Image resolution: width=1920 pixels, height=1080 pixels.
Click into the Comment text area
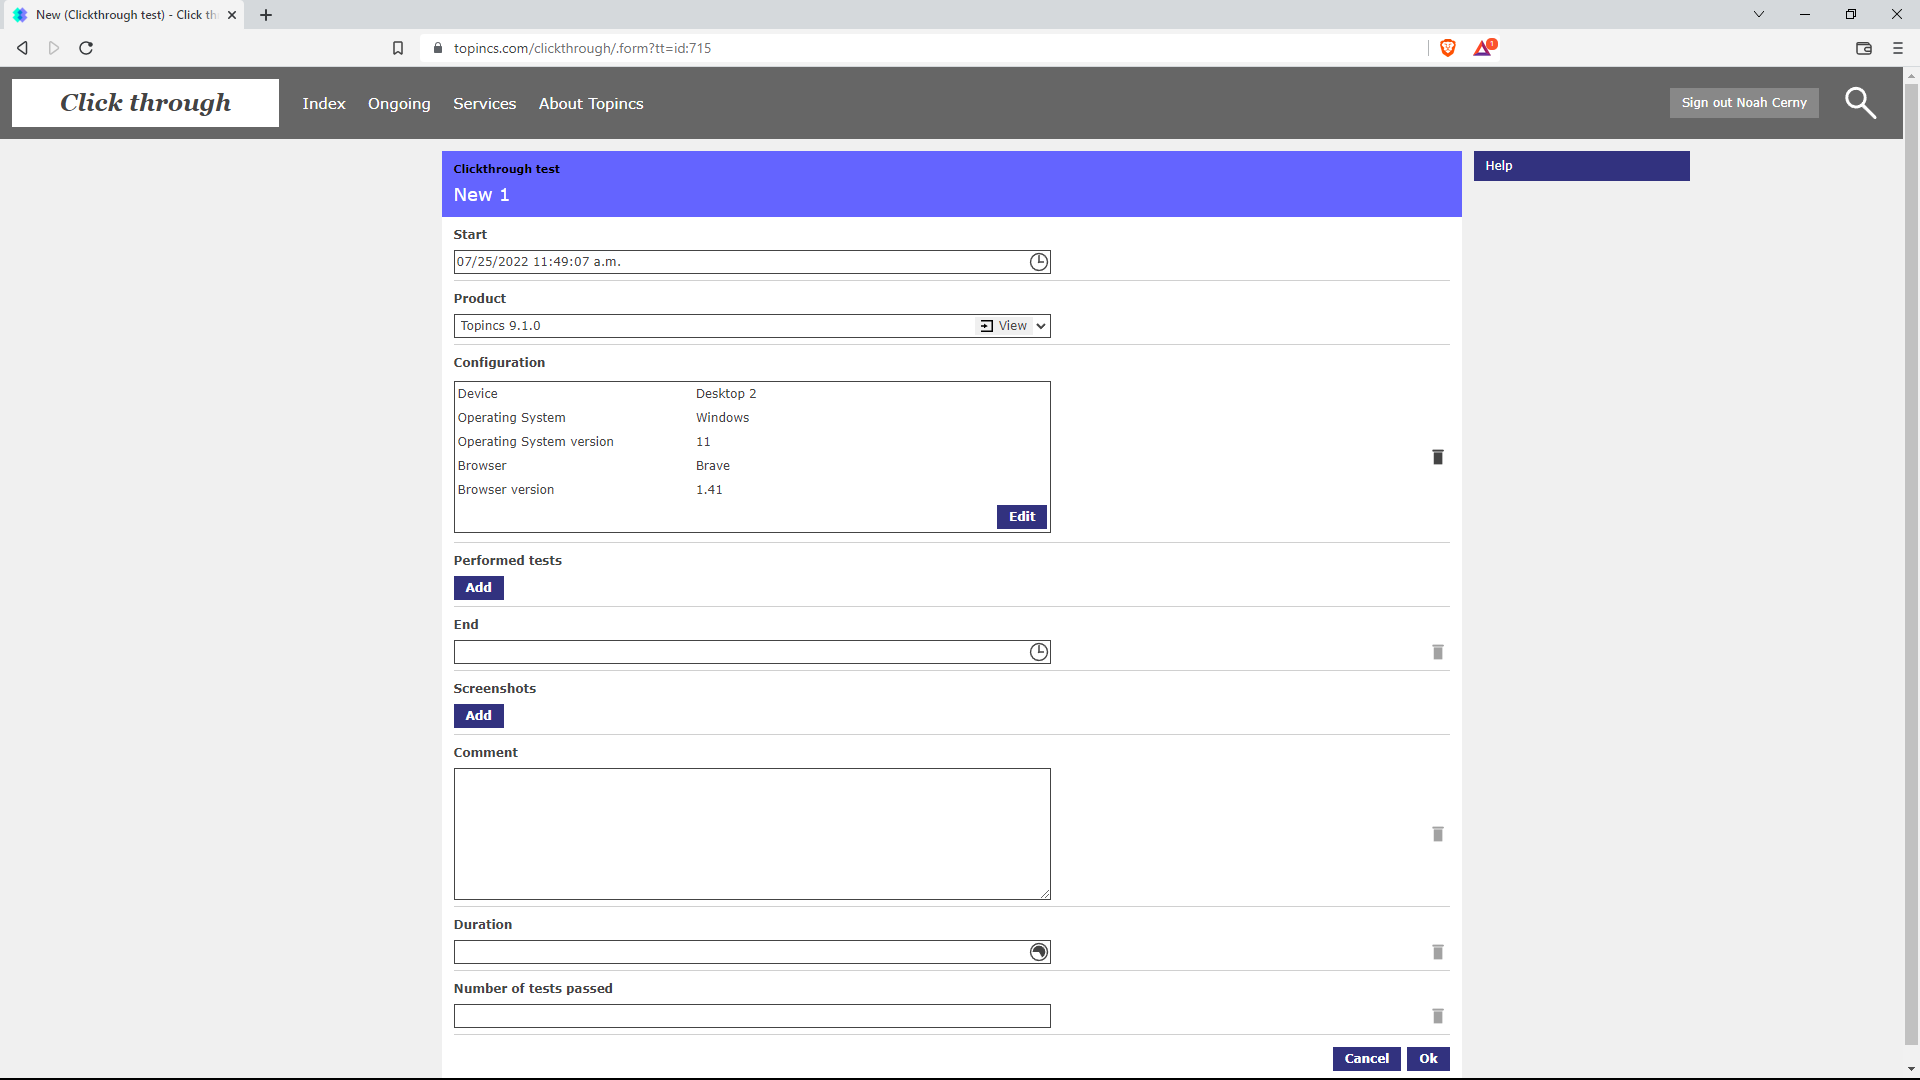coord(751,834)
